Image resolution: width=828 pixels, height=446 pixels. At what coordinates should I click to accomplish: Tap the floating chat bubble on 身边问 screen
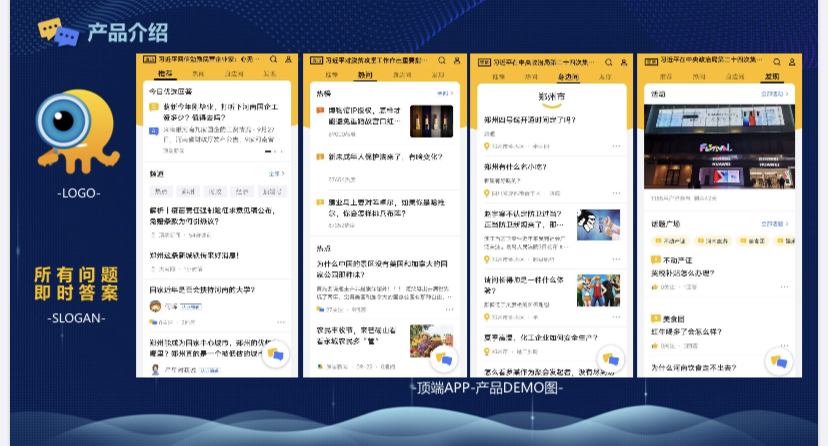[x=610, y=359]
